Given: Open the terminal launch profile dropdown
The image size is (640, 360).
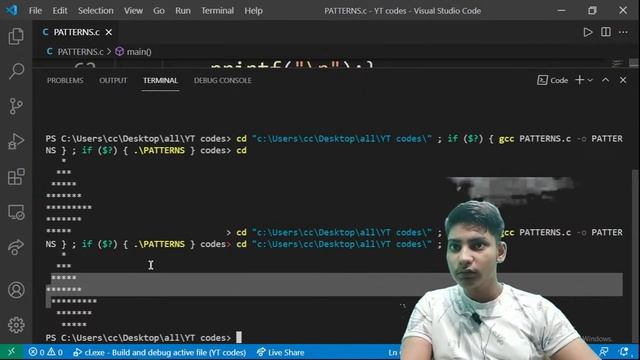Looking at the screenshot, I should click(590, 80).
